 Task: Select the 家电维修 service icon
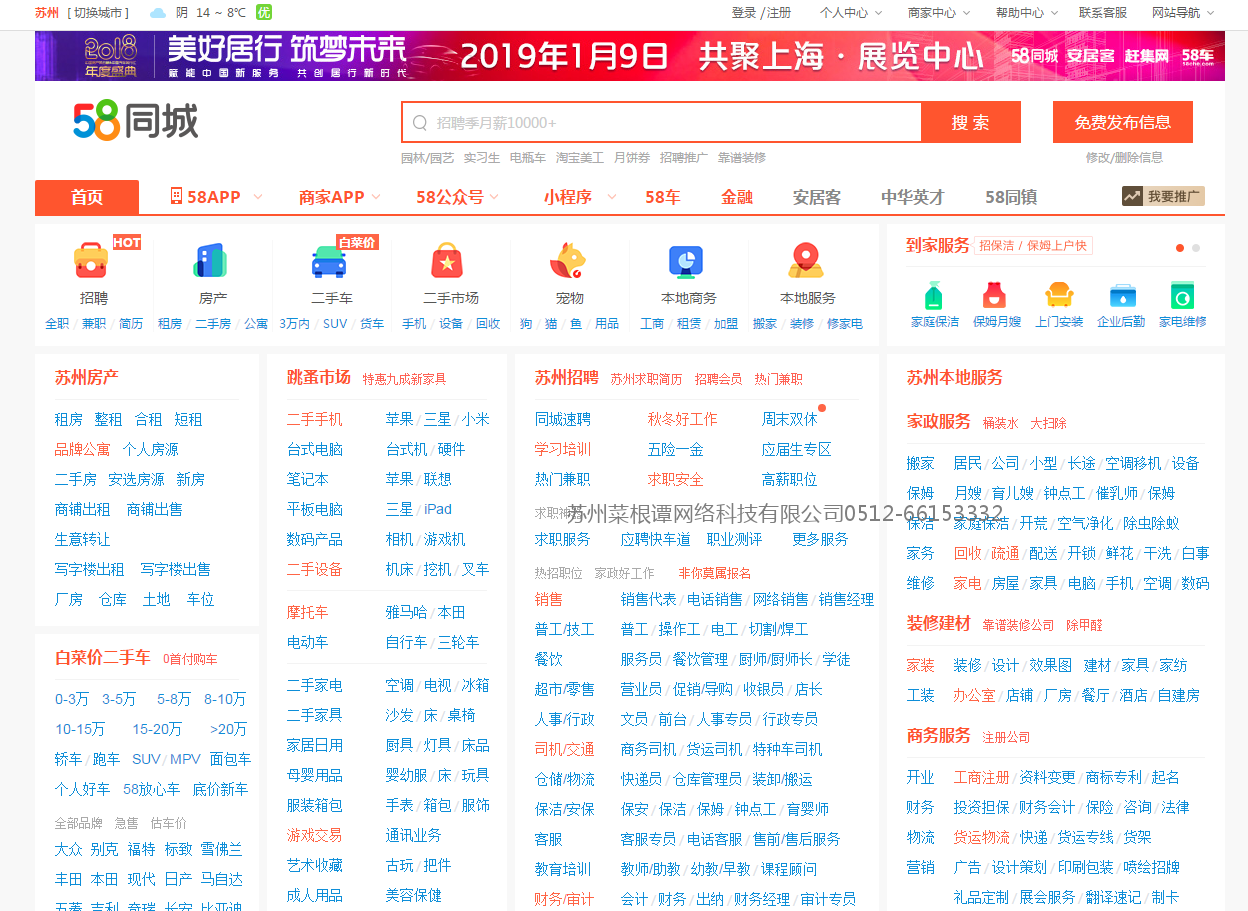coord(1183,296)
